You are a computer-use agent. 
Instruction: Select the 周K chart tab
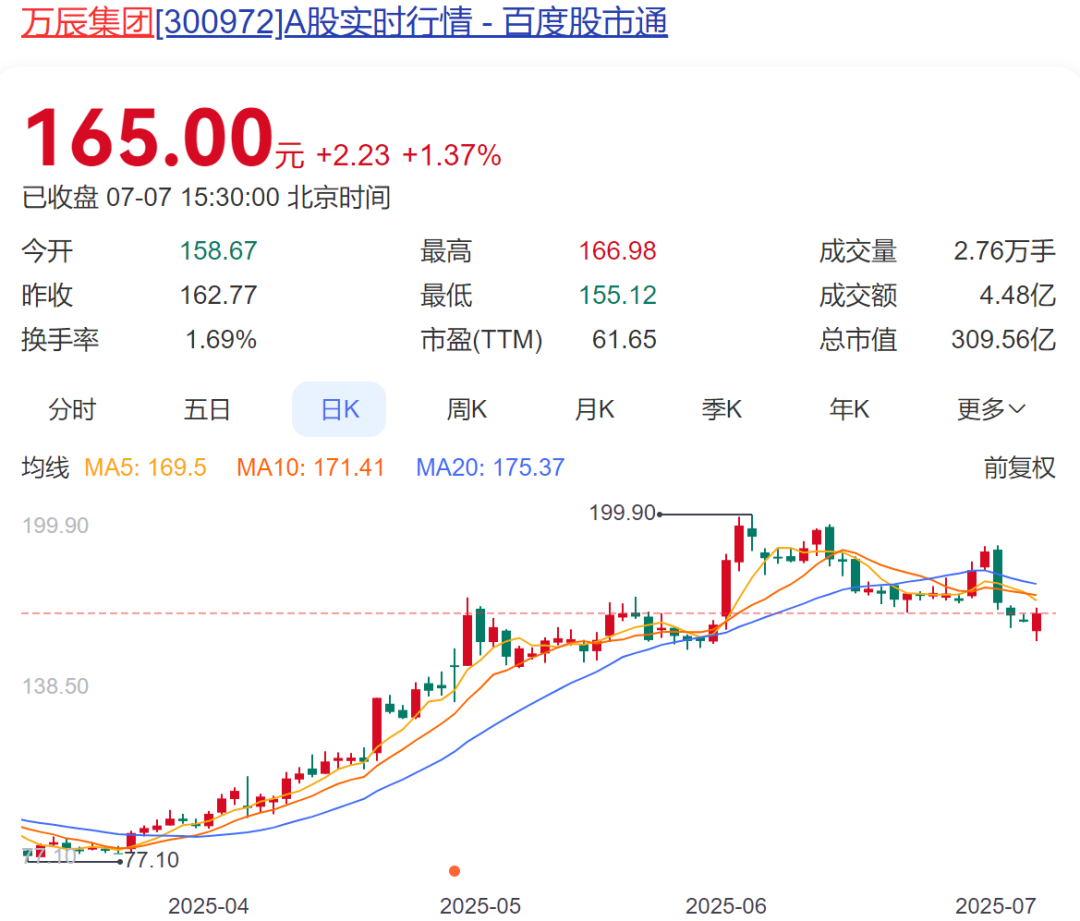click(x=466, y=409)
